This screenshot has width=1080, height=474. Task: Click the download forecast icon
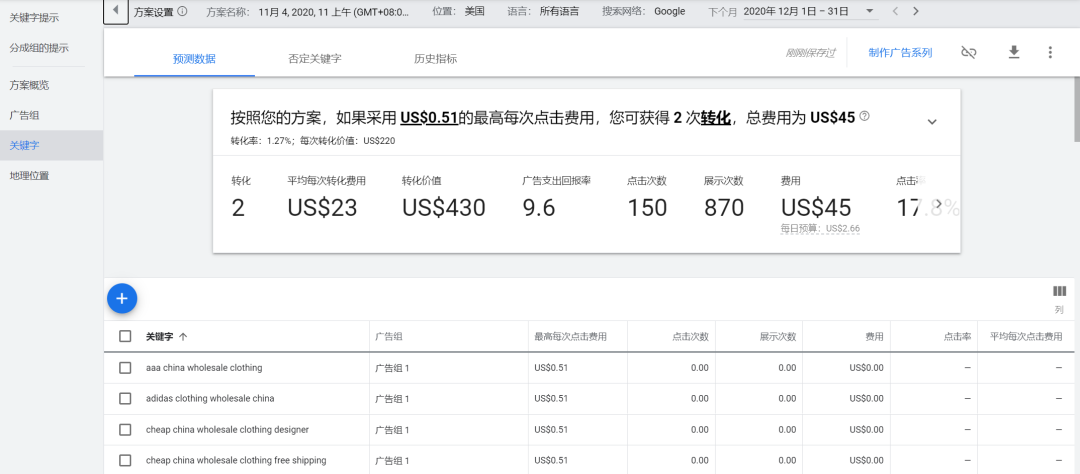(1014, 52)
